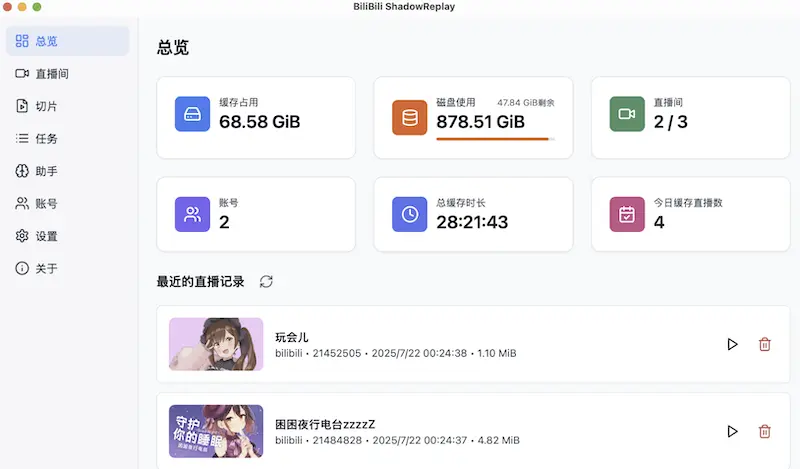This screenshot has height=469, width=800.
Task: Delete the 困困夜行电台zzzzZ recording
Action: pyautogui.click(x=764, y=431)
